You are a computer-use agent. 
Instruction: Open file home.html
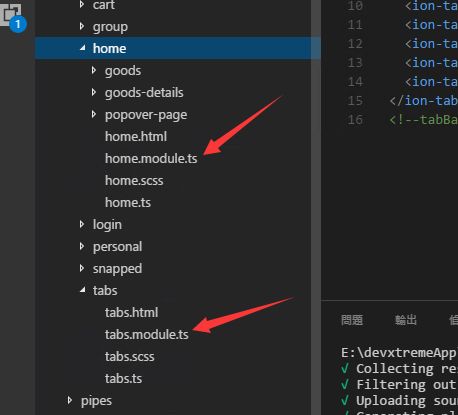(136, 136)
